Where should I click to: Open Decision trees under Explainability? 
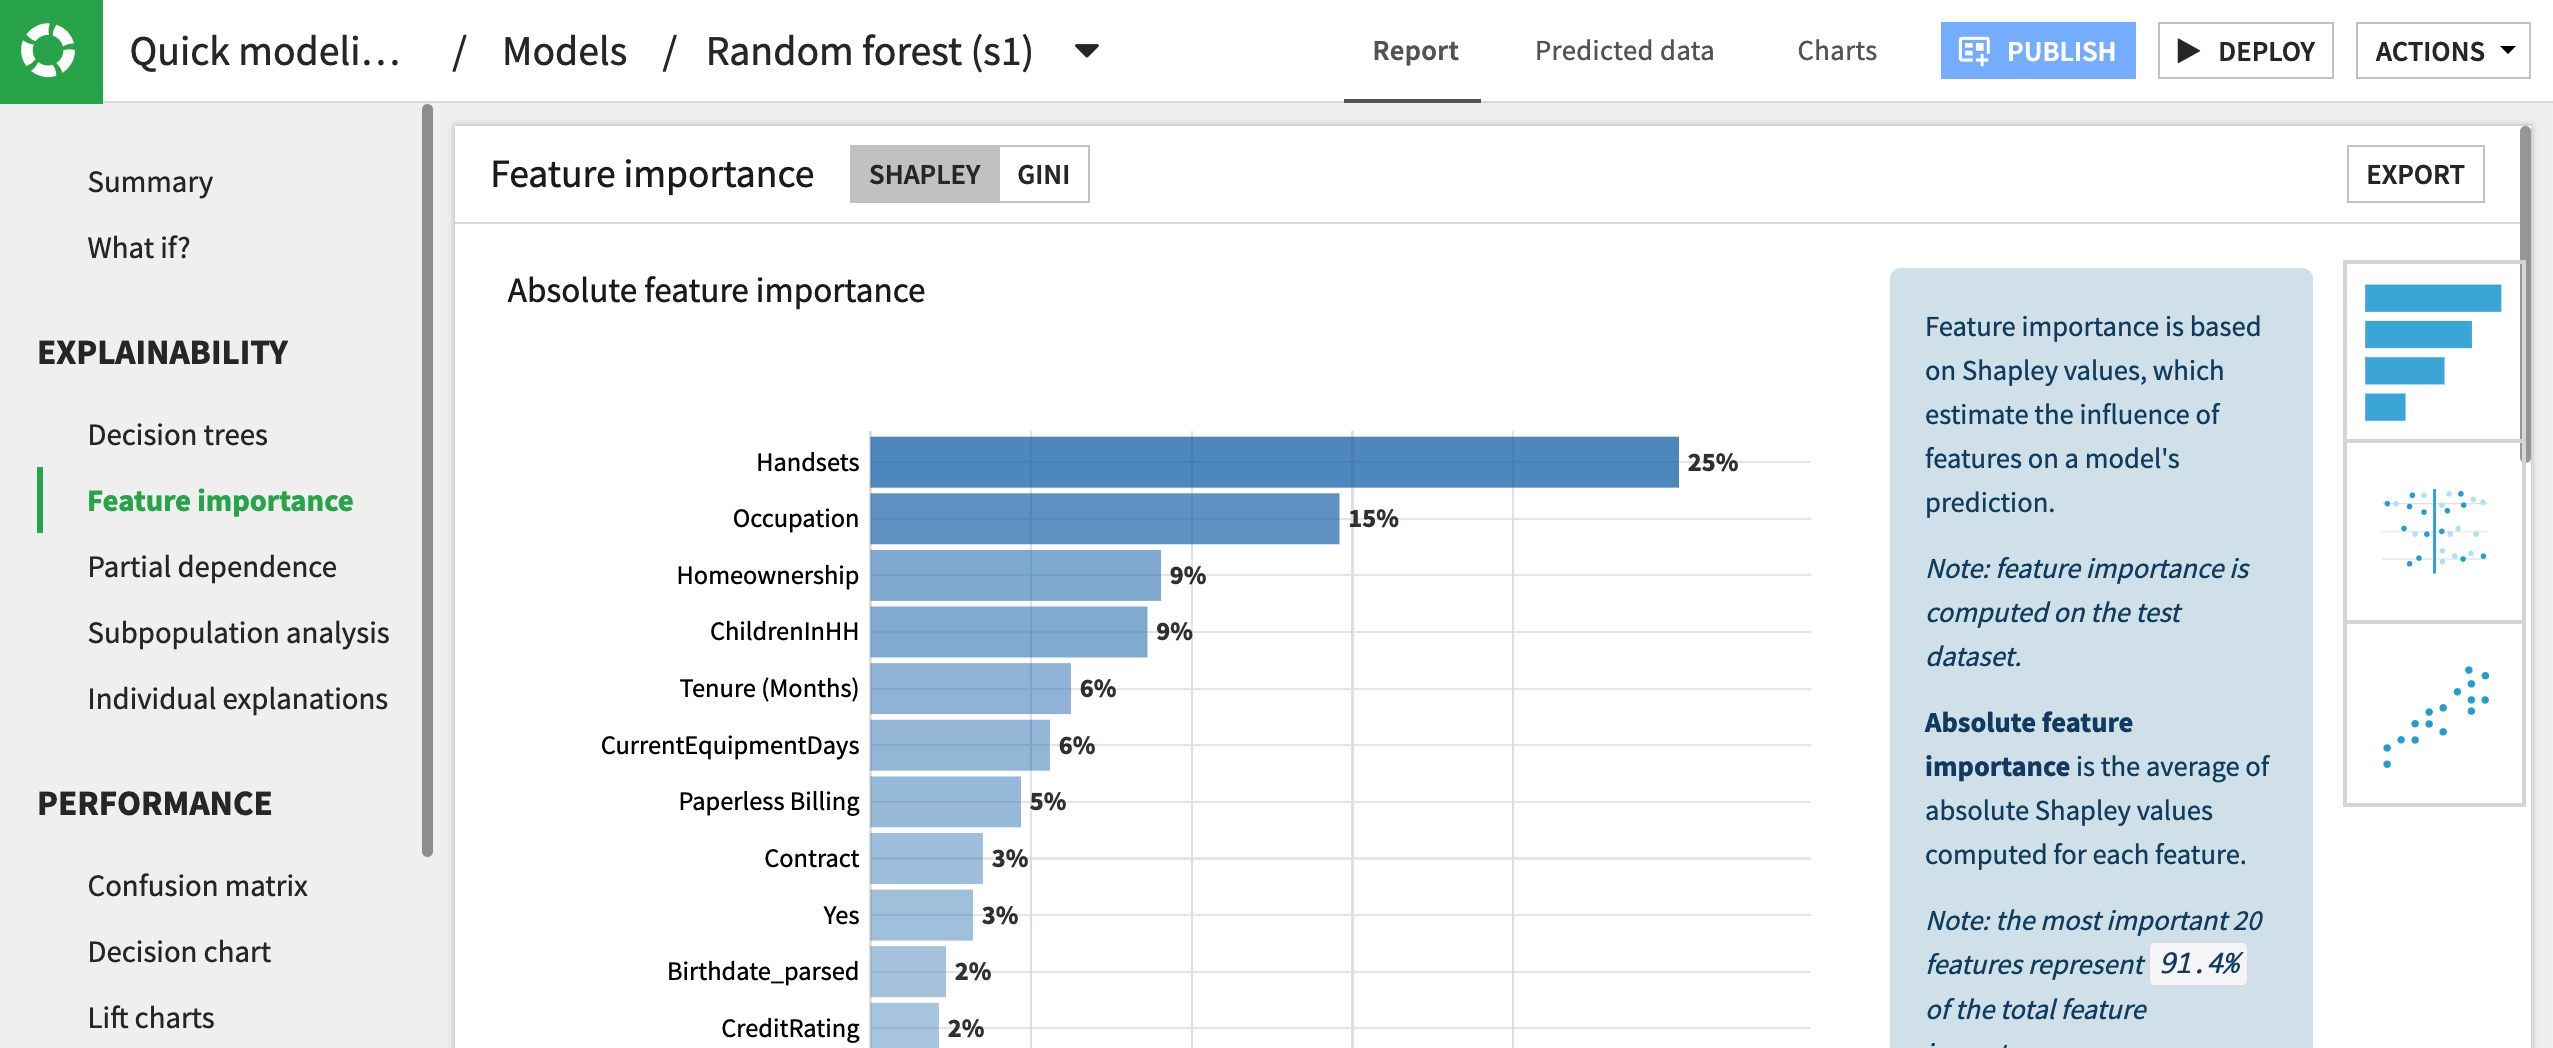[177, 434]
